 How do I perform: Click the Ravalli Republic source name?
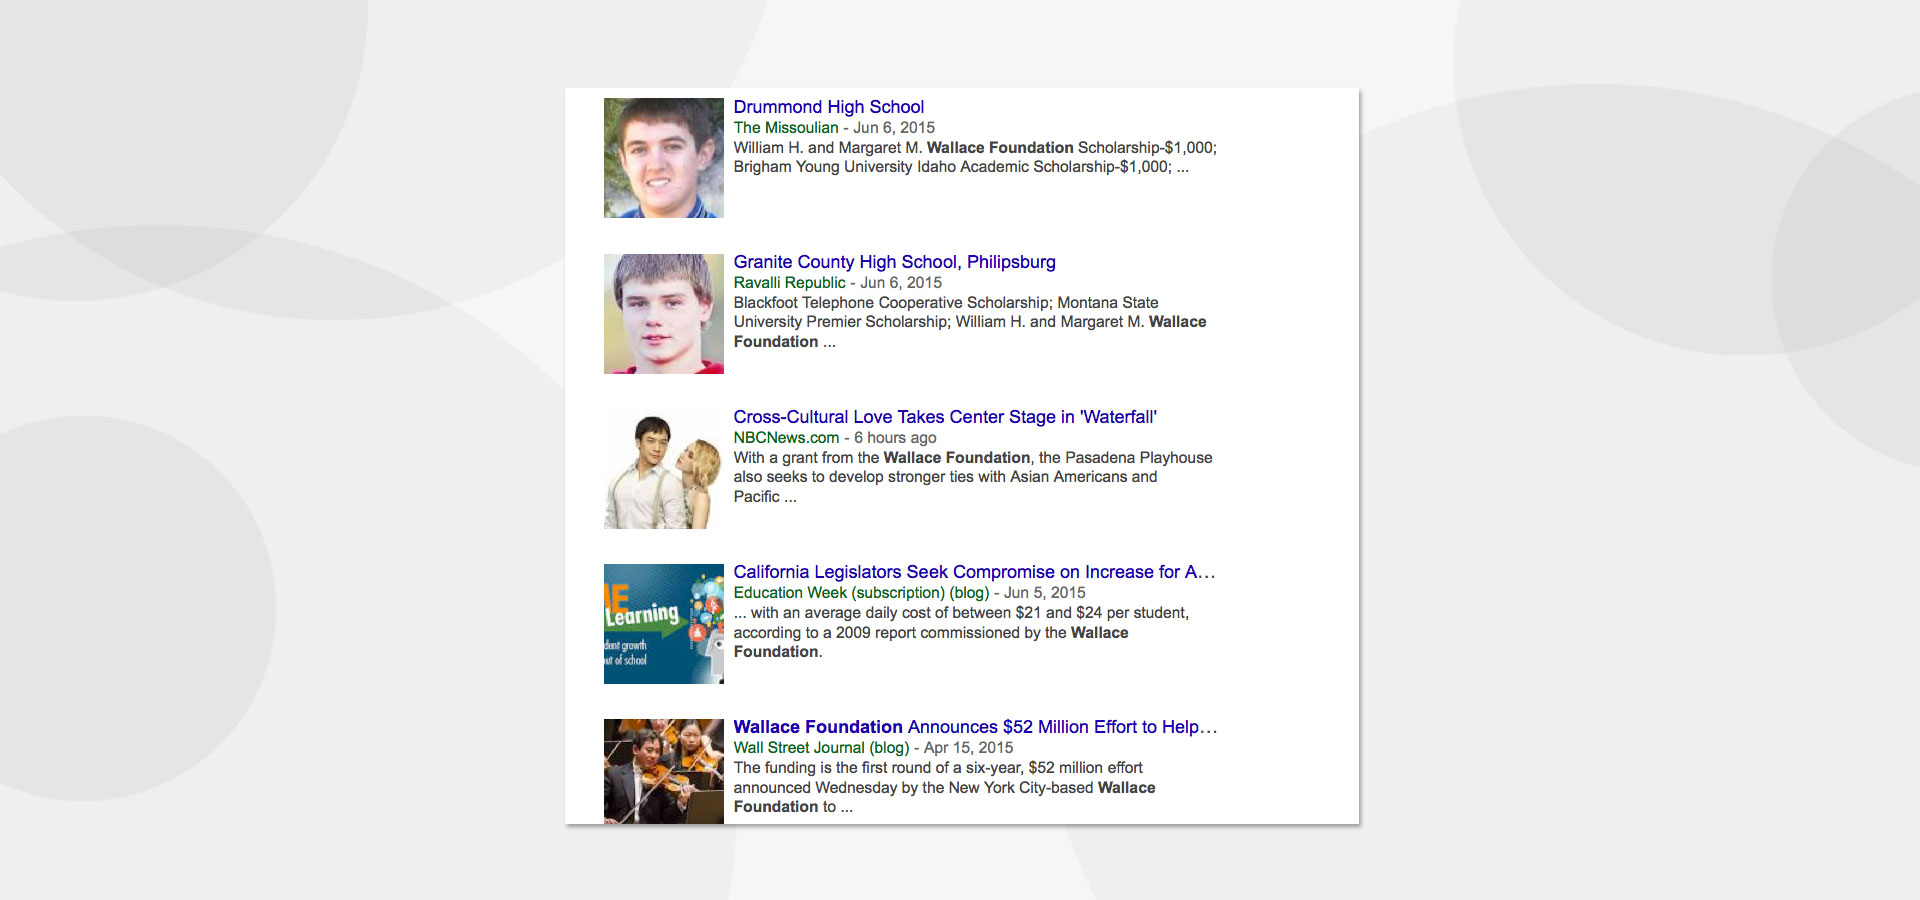[789, 283]
